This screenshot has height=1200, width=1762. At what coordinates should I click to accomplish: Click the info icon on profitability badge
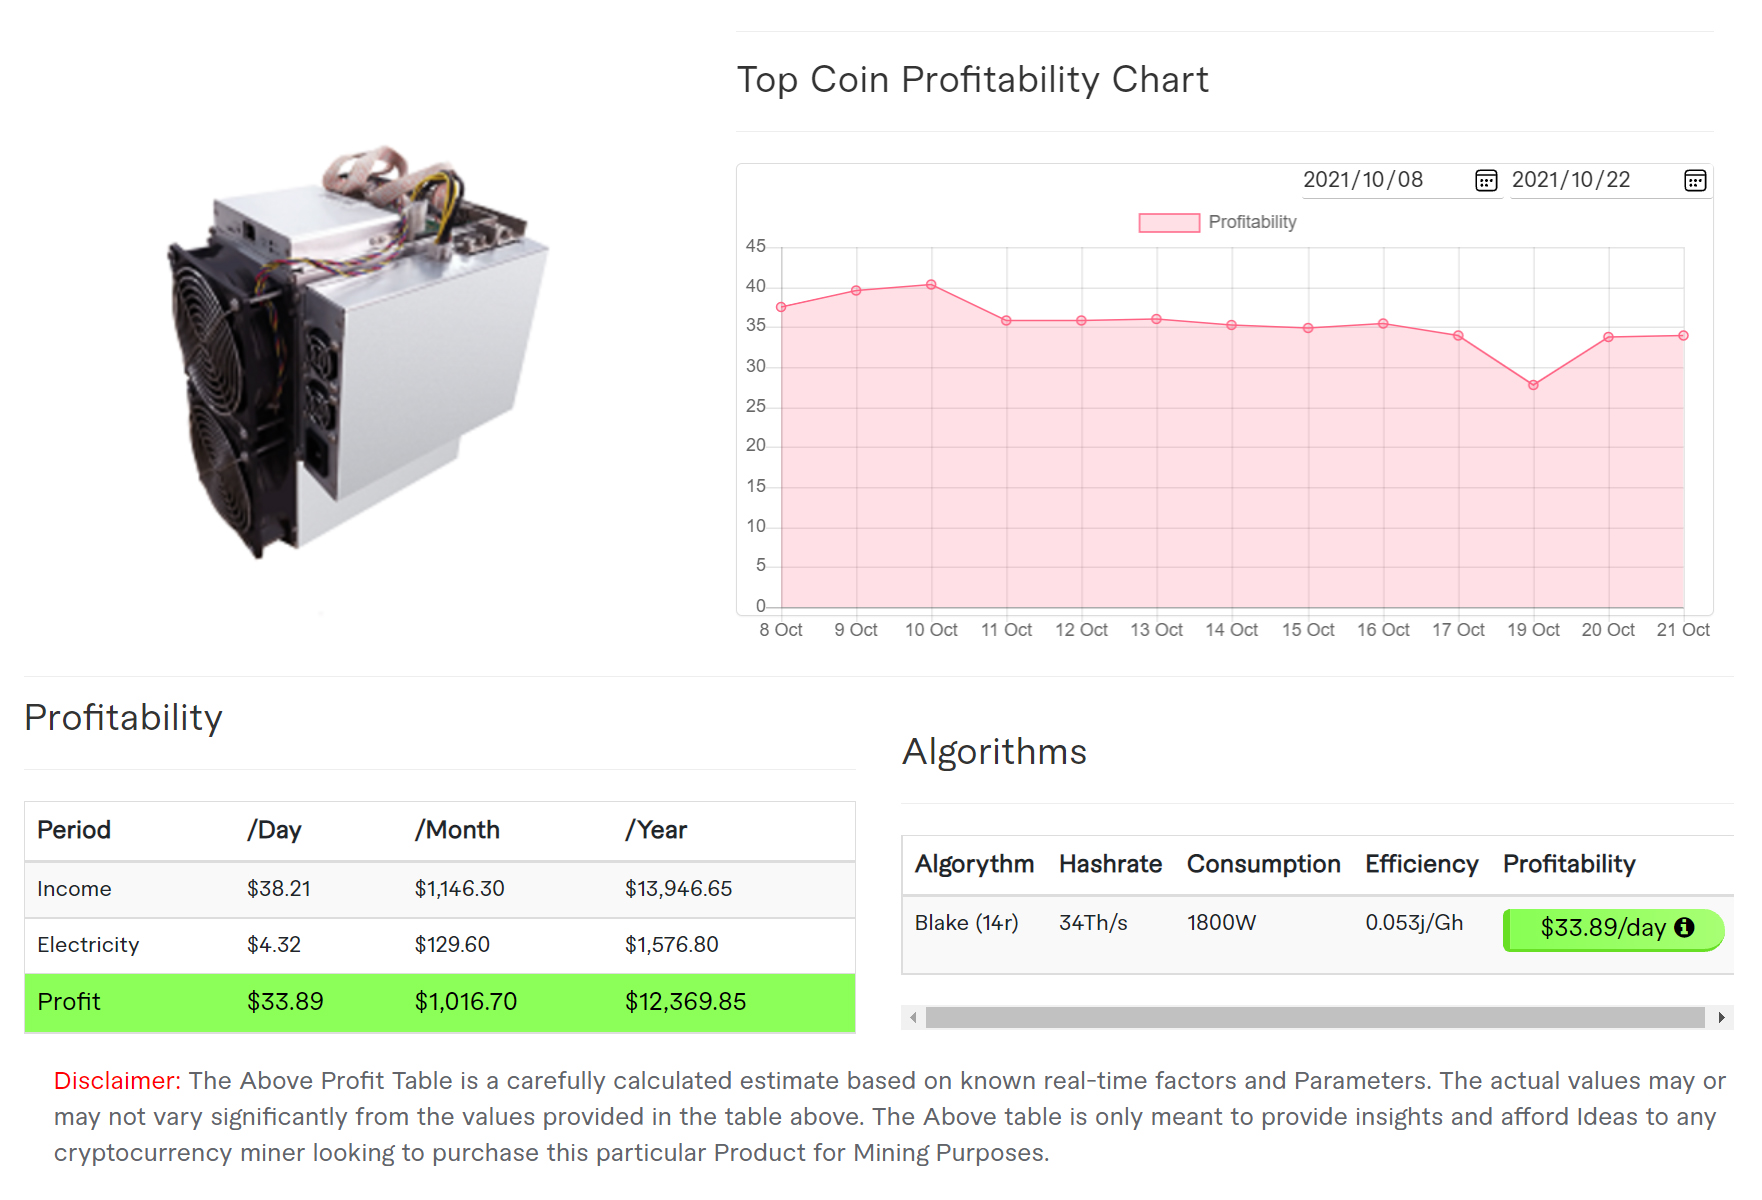(x=1685, y=927)
